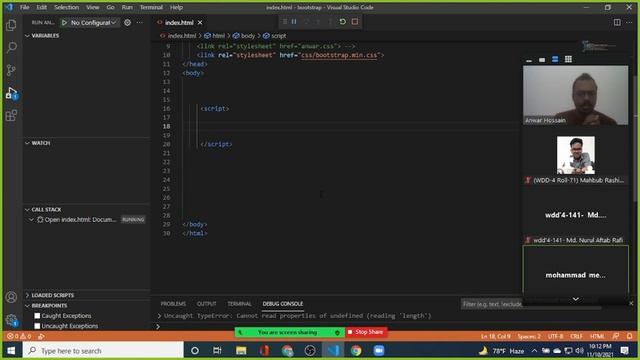Open the Explorer view in activity bar
This screenshot has width=640, height=360.
pos(11,25)
